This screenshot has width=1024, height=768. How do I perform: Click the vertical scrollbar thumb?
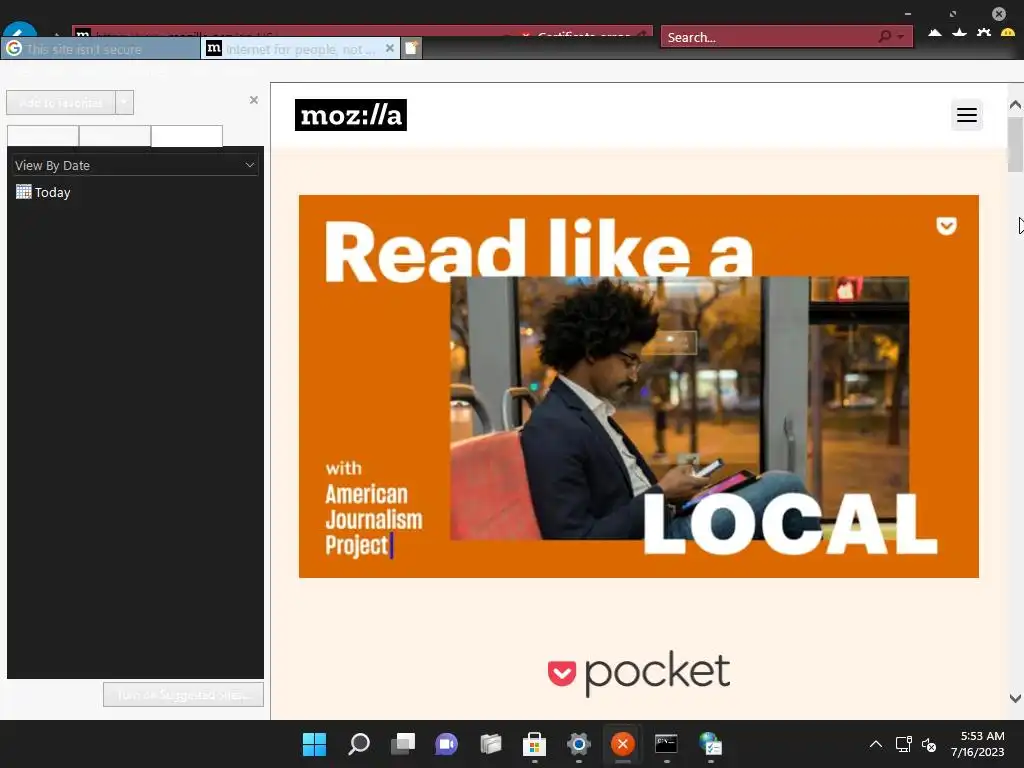click(1015, 144)
